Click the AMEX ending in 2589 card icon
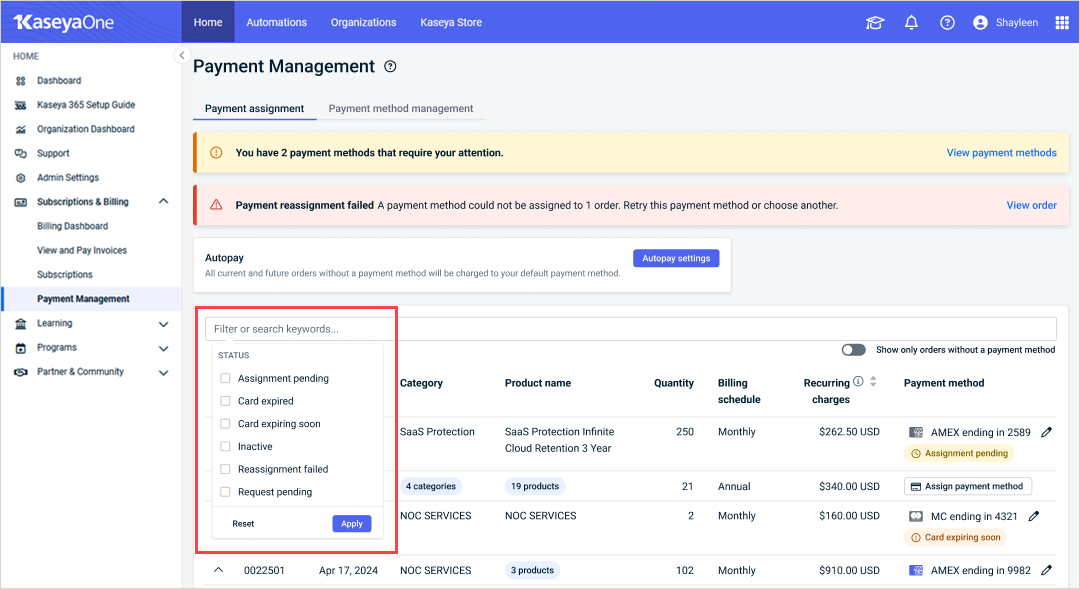1080x589 pixels. (915, 432)
